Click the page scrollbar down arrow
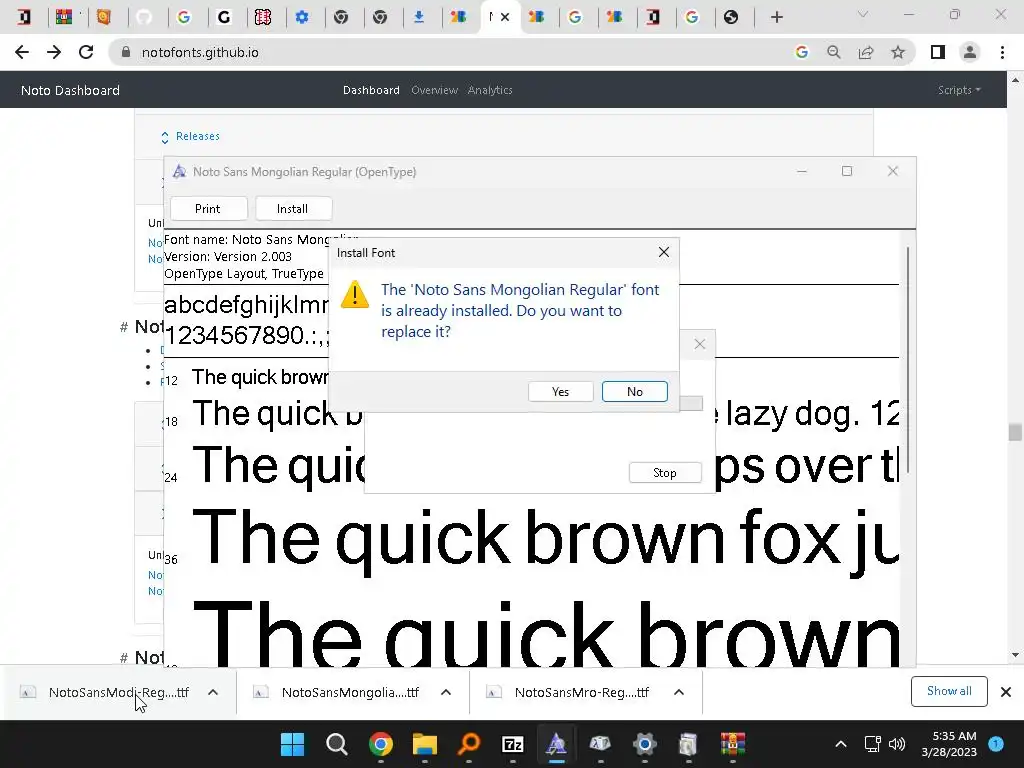The width and height of the screenshot is (1024, 768). [1015, 655]
